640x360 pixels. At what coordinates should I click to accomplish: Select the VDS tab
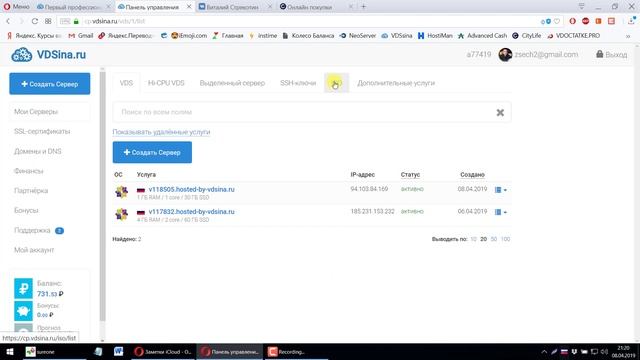(x=126, y=83)
